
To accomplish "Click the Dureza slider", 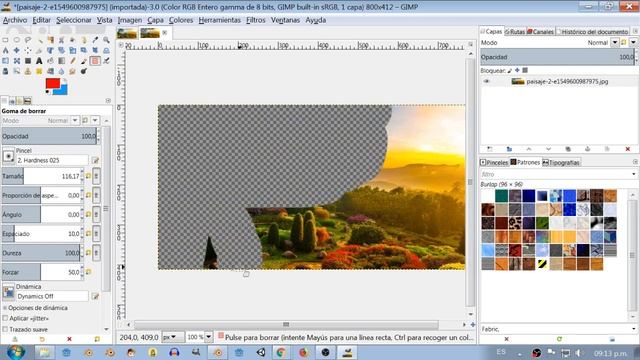I will tap(41, 253).
